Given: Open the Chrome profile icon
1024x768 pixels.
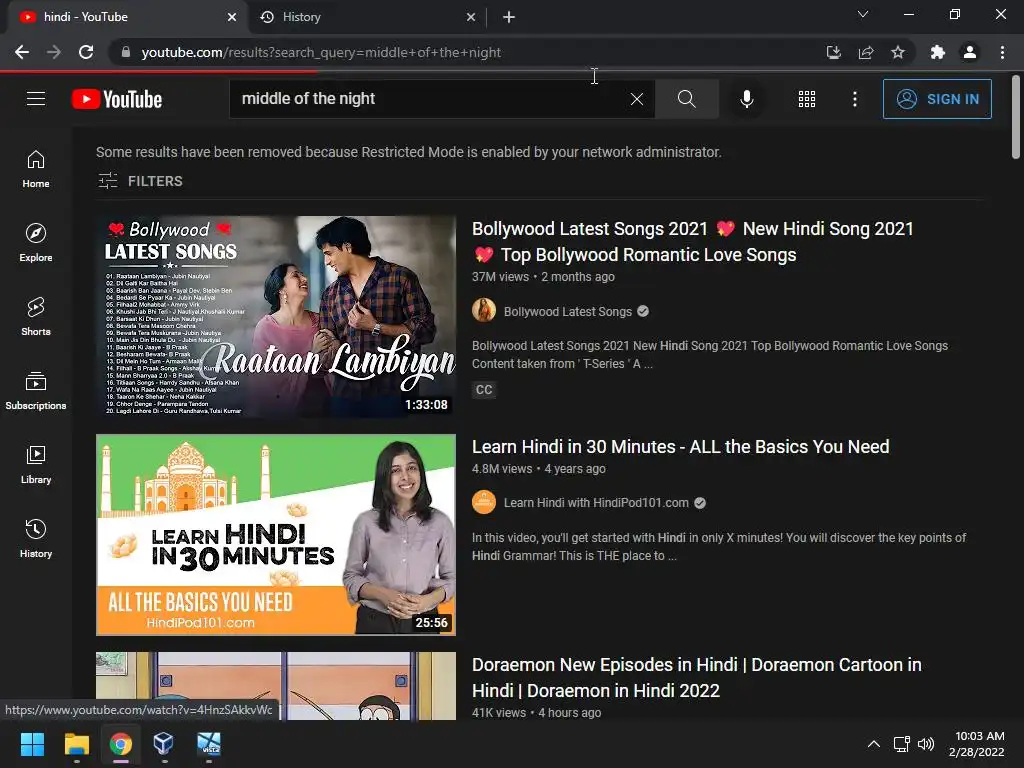Looking at the screenshot, I should 970,52.
